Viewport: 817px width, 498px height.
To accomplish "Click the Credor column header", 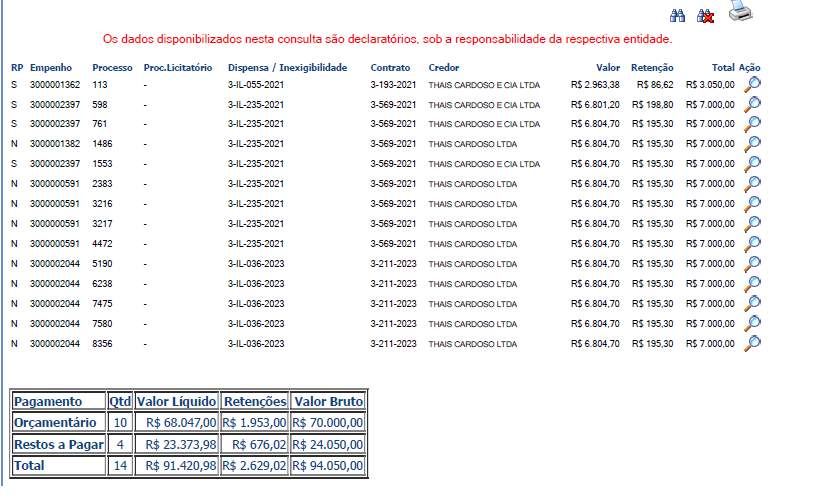I will click(444, 67).
